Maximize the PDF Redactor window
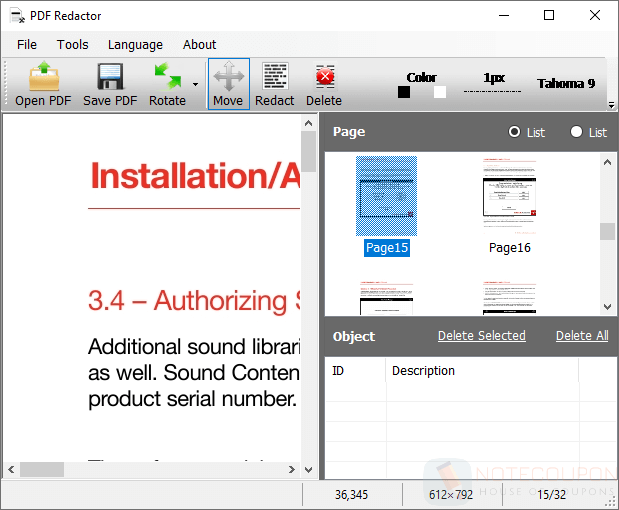The width and height of the screenshot is (619, 510). pos(549,15)
